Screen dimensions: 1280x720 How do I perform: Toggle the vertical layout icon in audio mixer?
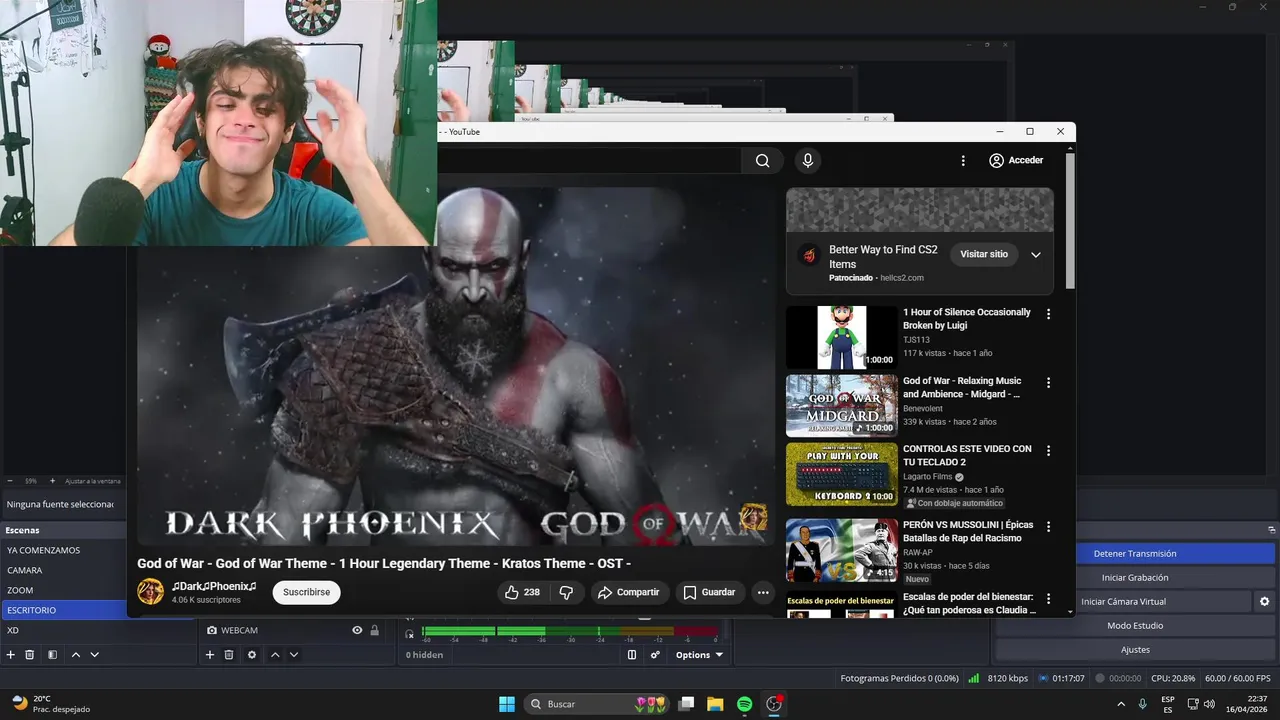[x=632, y=655]
